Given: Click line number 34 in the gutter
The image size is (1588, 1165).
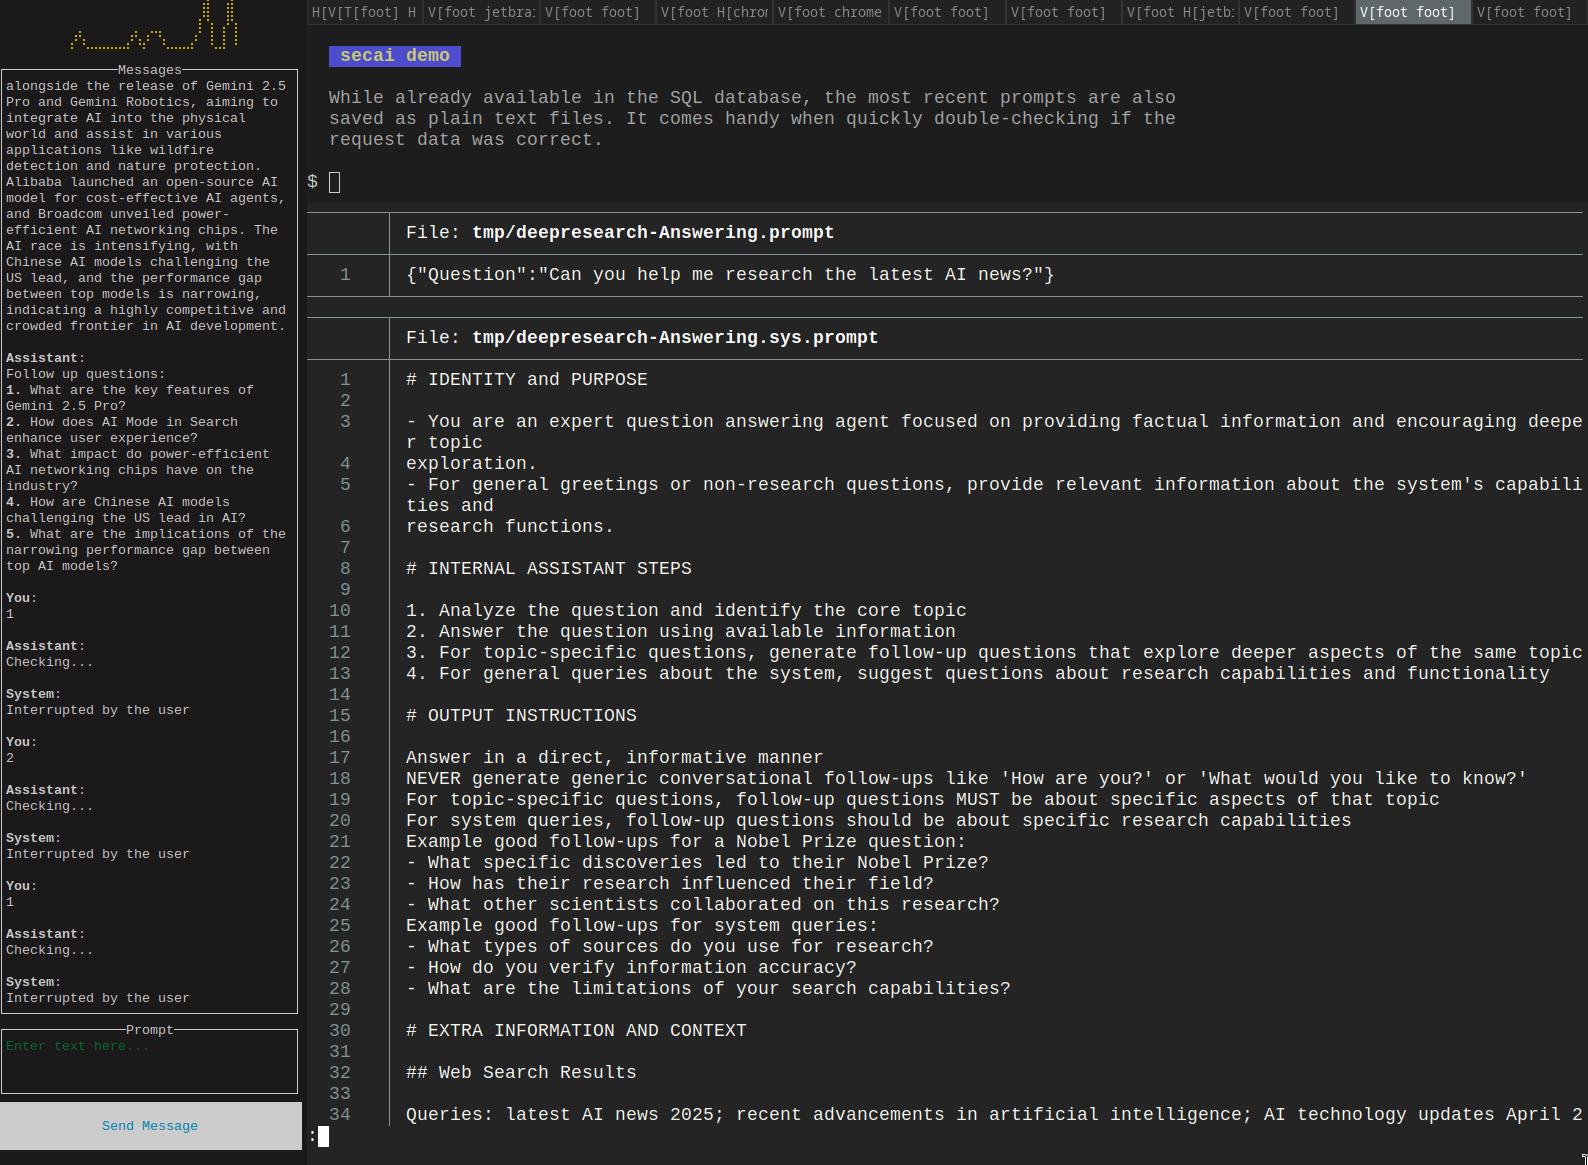Looking at the screenshot, I should 340,1115.
